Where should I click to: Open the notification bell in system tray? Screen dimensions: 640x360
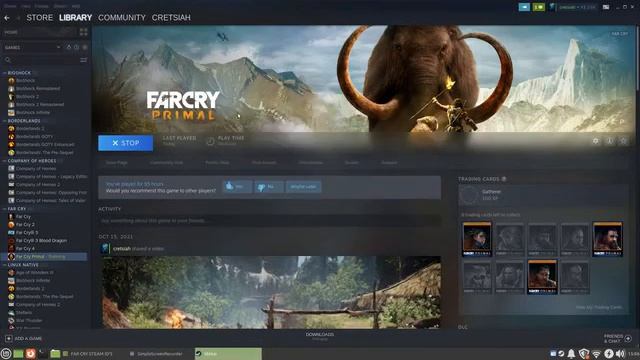pos(571,353)
